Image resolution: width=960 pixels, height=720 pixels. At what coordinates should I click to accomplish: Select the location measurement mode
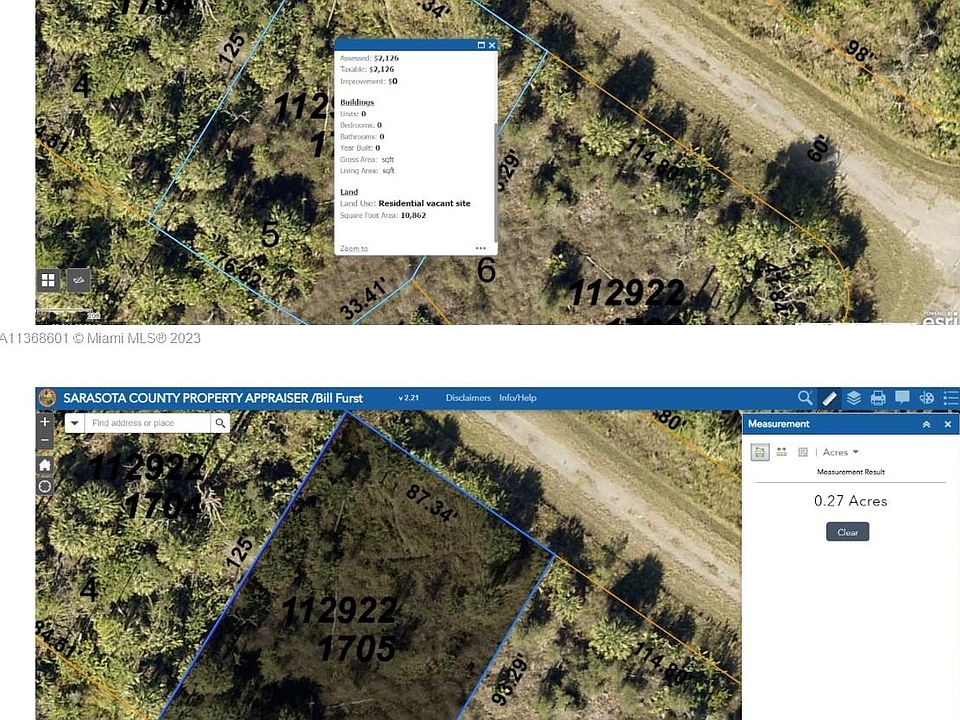pyautogui.click(x=803, y=452)
